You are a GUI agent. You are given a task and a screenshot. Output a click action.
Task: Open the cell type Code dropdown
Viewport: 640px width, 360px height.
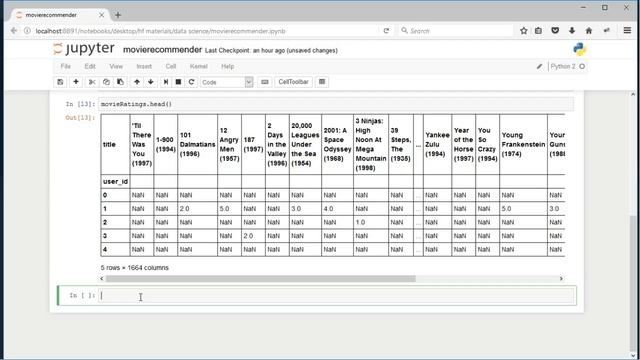(x=227, y=82)
